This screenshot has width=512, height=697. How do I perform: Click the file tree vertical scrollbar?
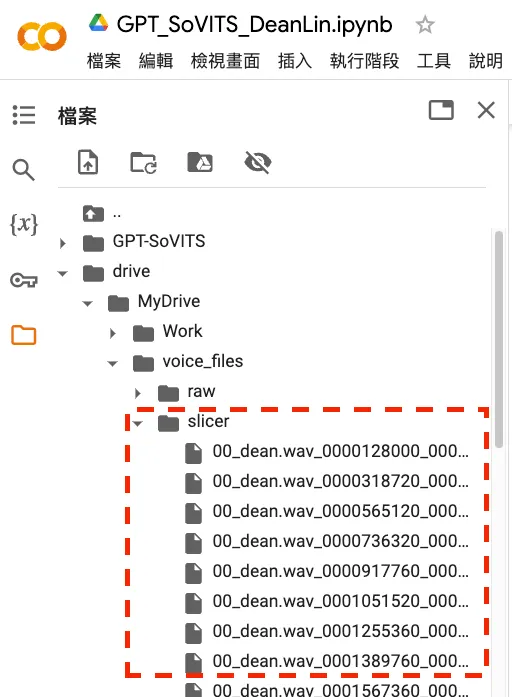pos(499,339)
